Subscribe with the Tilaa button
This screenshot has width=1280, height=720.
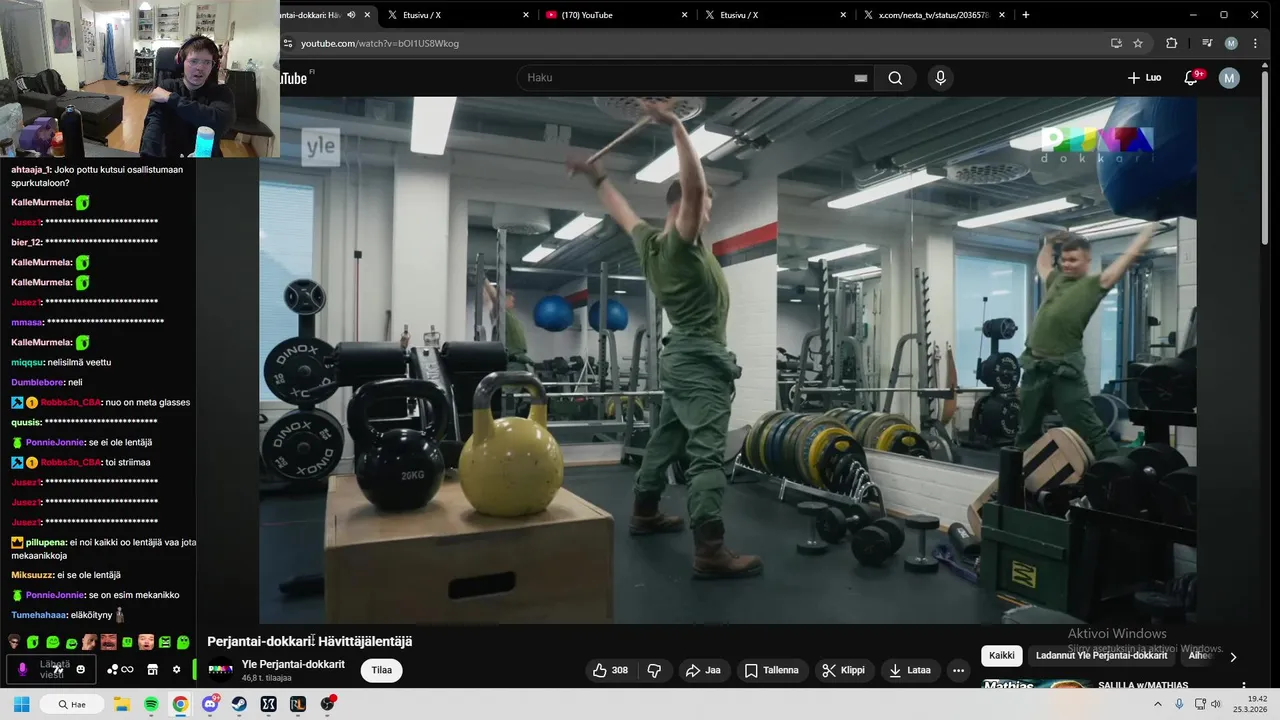click(382, 670)
